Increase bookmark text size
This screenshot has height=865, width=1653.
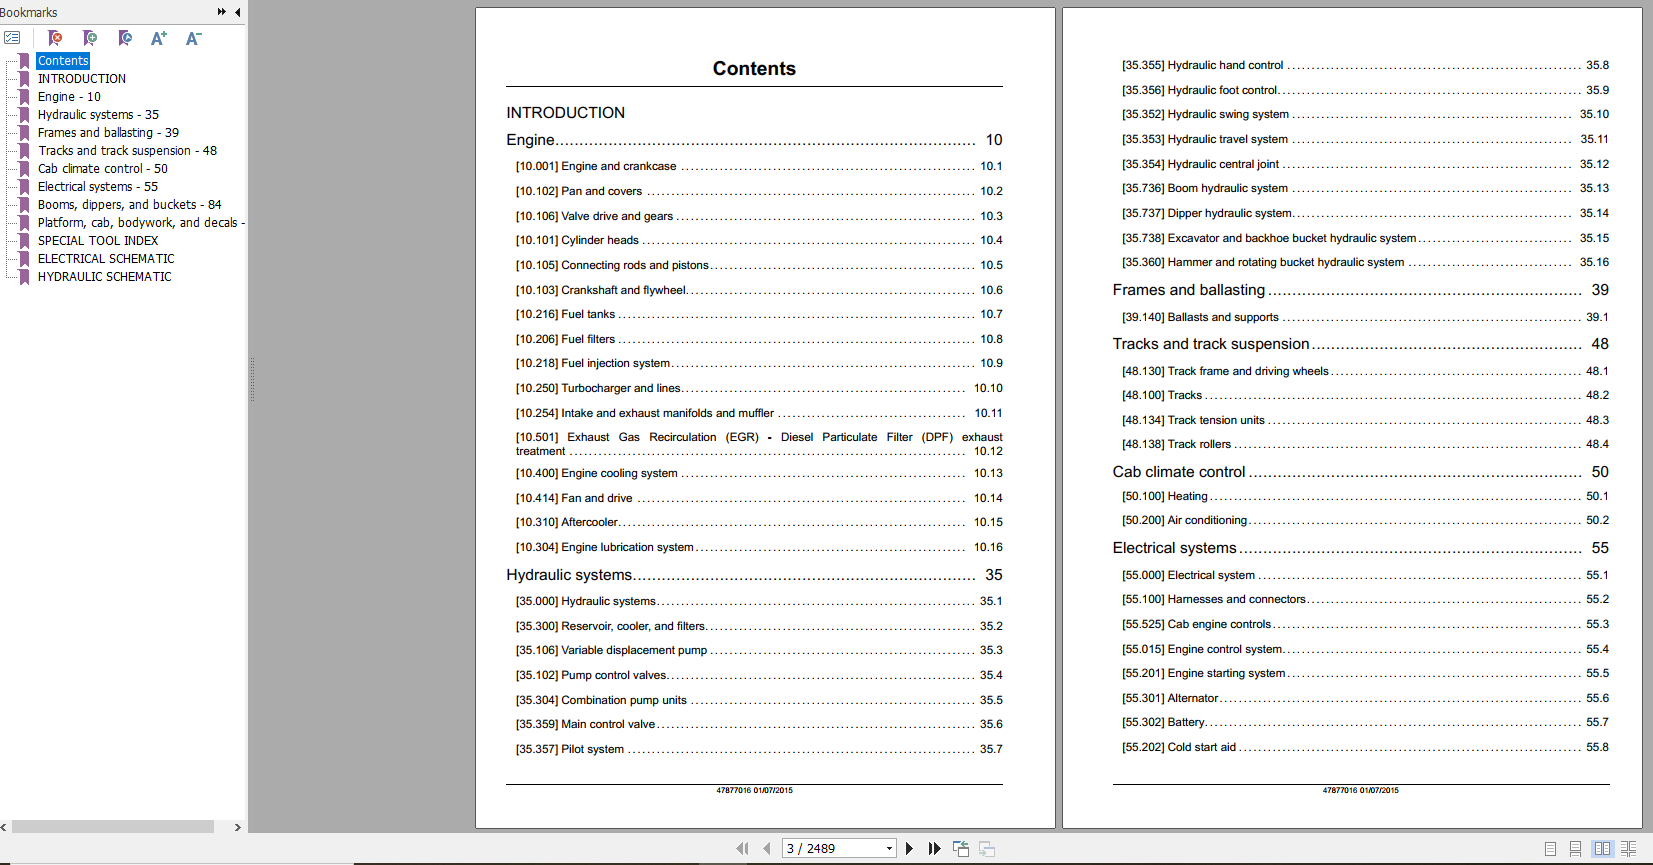pyautogui.click(x=159, y=38)
